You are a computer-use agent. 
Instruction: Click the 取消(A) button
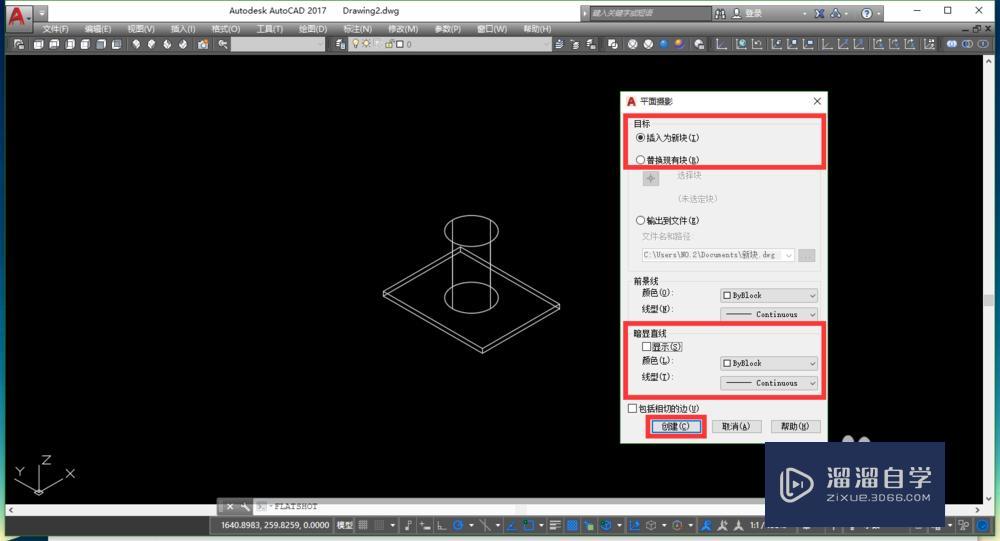coord(736,426)
